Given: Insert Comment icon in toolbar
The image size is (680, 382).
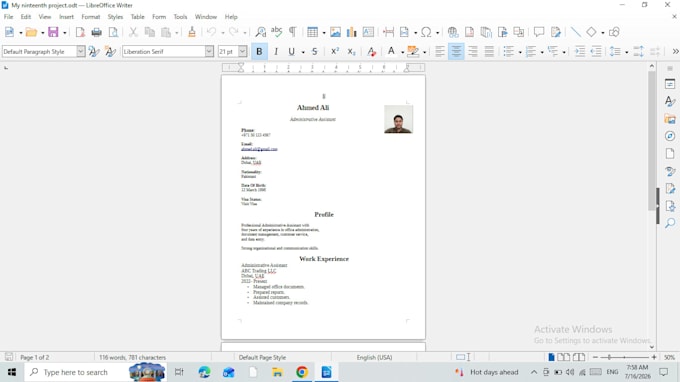Looking at the screenshot, I should [x=539, y=32].
